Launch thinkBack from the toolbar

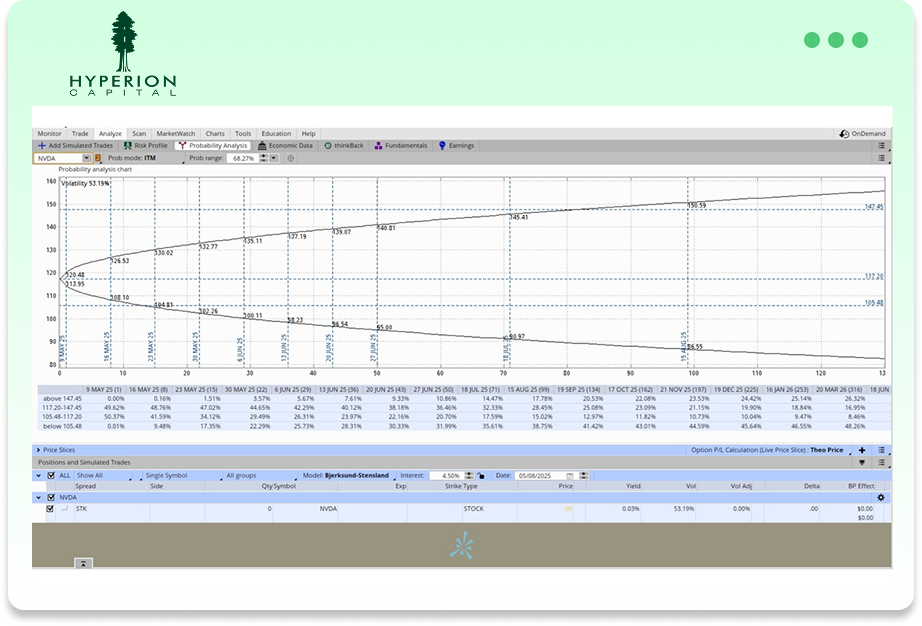tap(346, 146)
